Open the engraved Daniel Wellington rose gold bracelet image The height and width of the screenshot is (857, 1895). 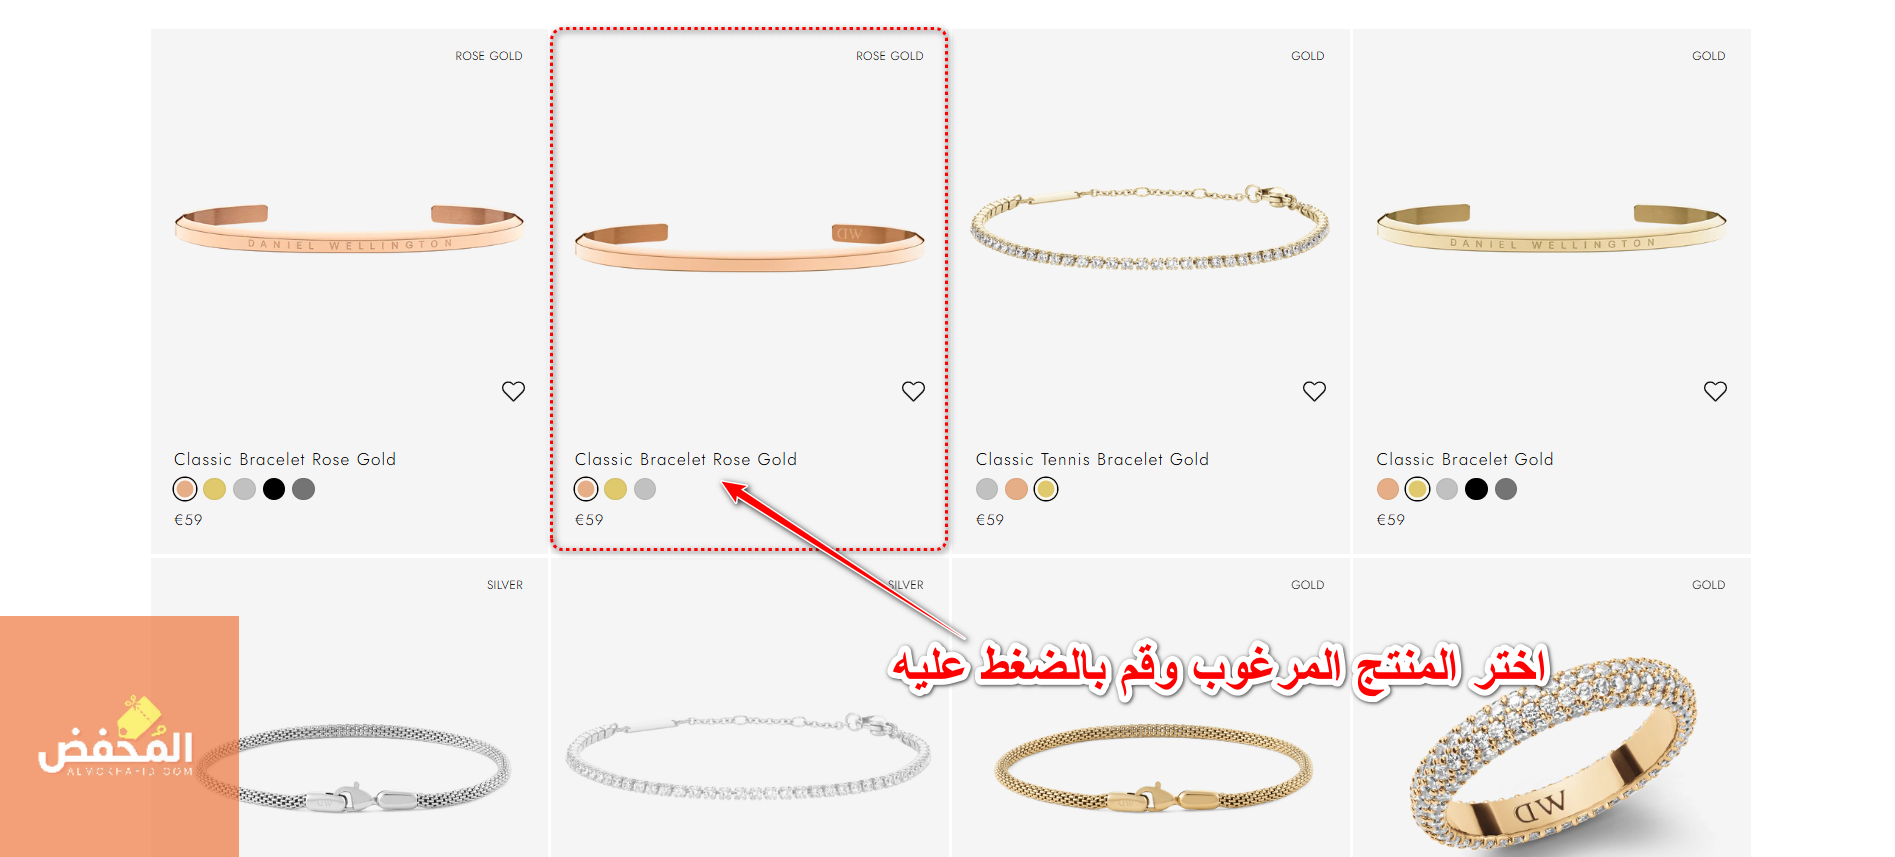[349, 228]
